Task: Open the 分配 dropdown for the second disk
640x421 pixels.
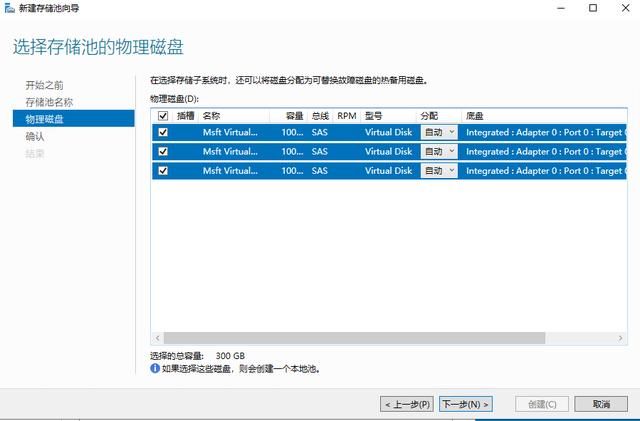Action: (439, 152)
